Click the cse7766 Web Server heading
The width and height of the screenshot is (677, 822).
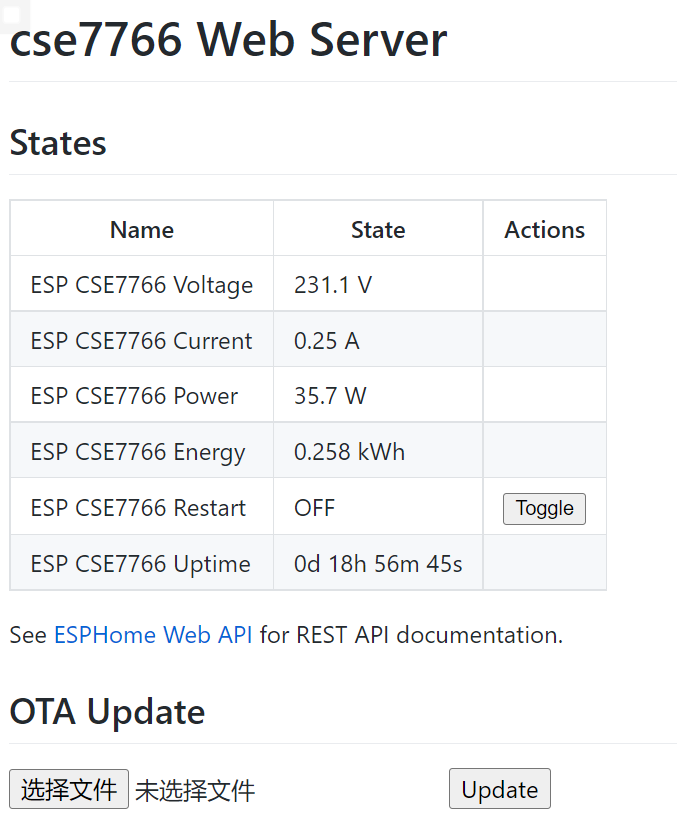click(x=228, y=41)
